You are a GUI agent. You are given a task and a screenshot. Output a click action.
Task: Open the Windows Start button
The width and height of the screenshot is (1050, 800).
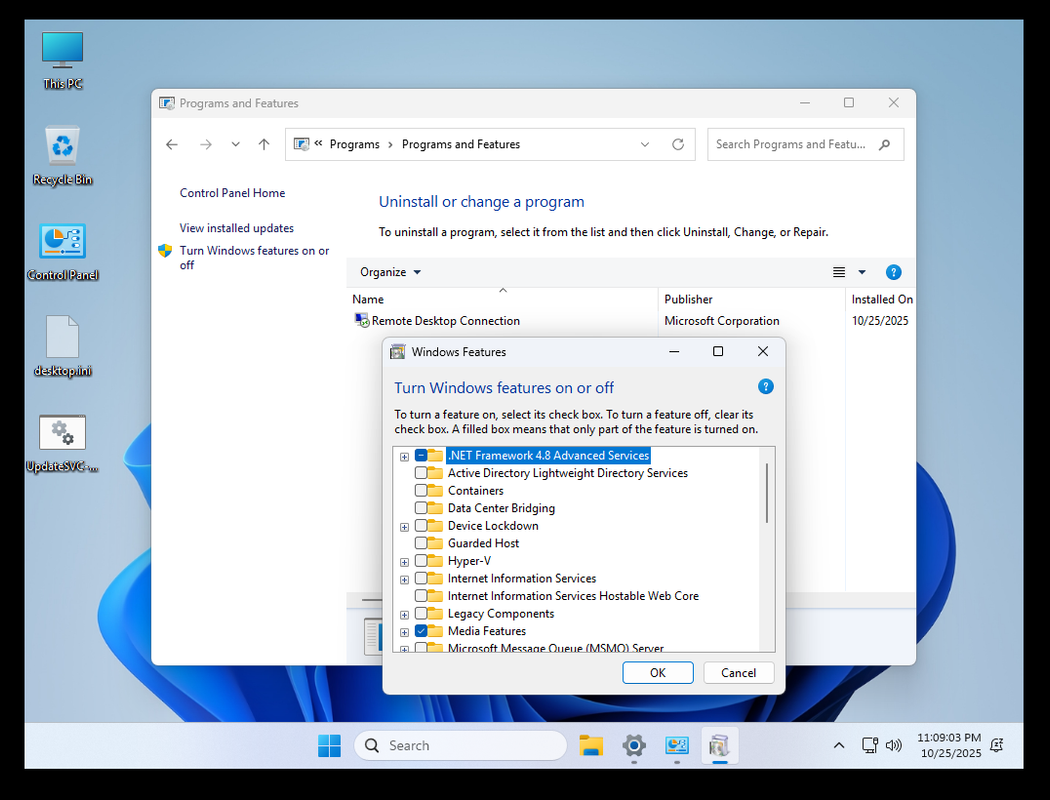[x=329, y=745]
